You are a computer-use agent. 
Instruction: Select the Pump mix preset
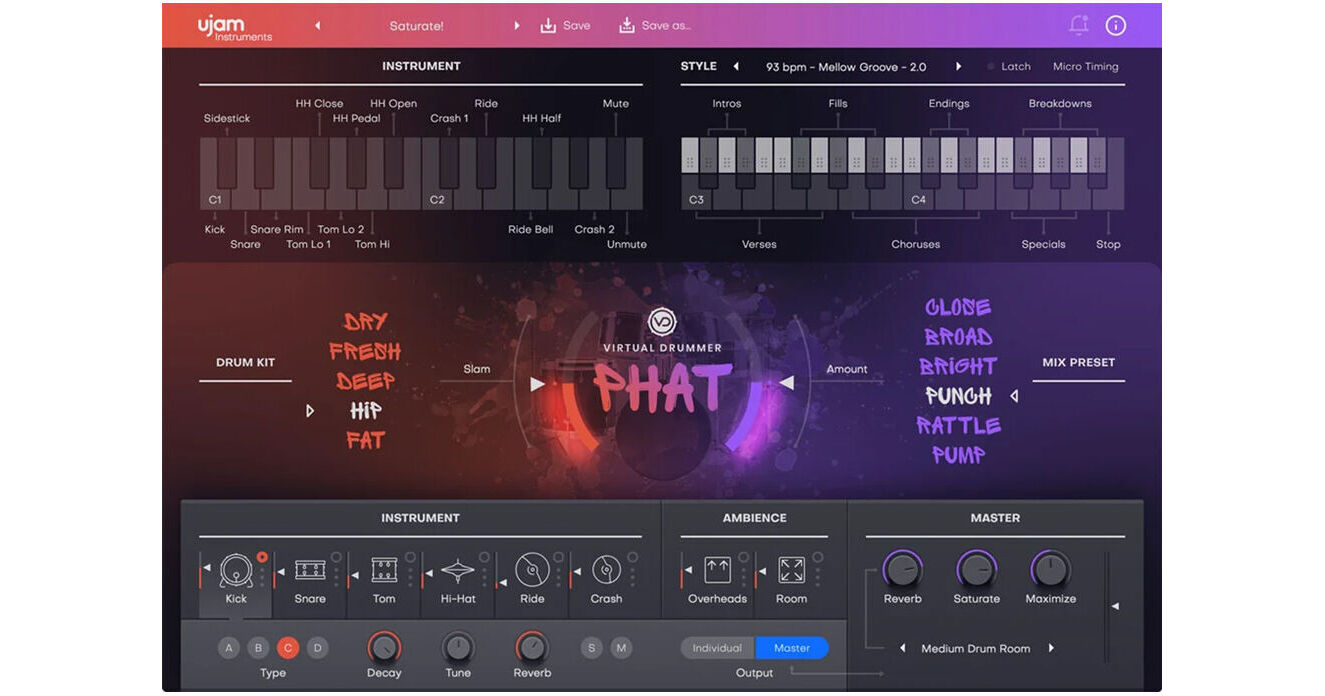point(958,455)
